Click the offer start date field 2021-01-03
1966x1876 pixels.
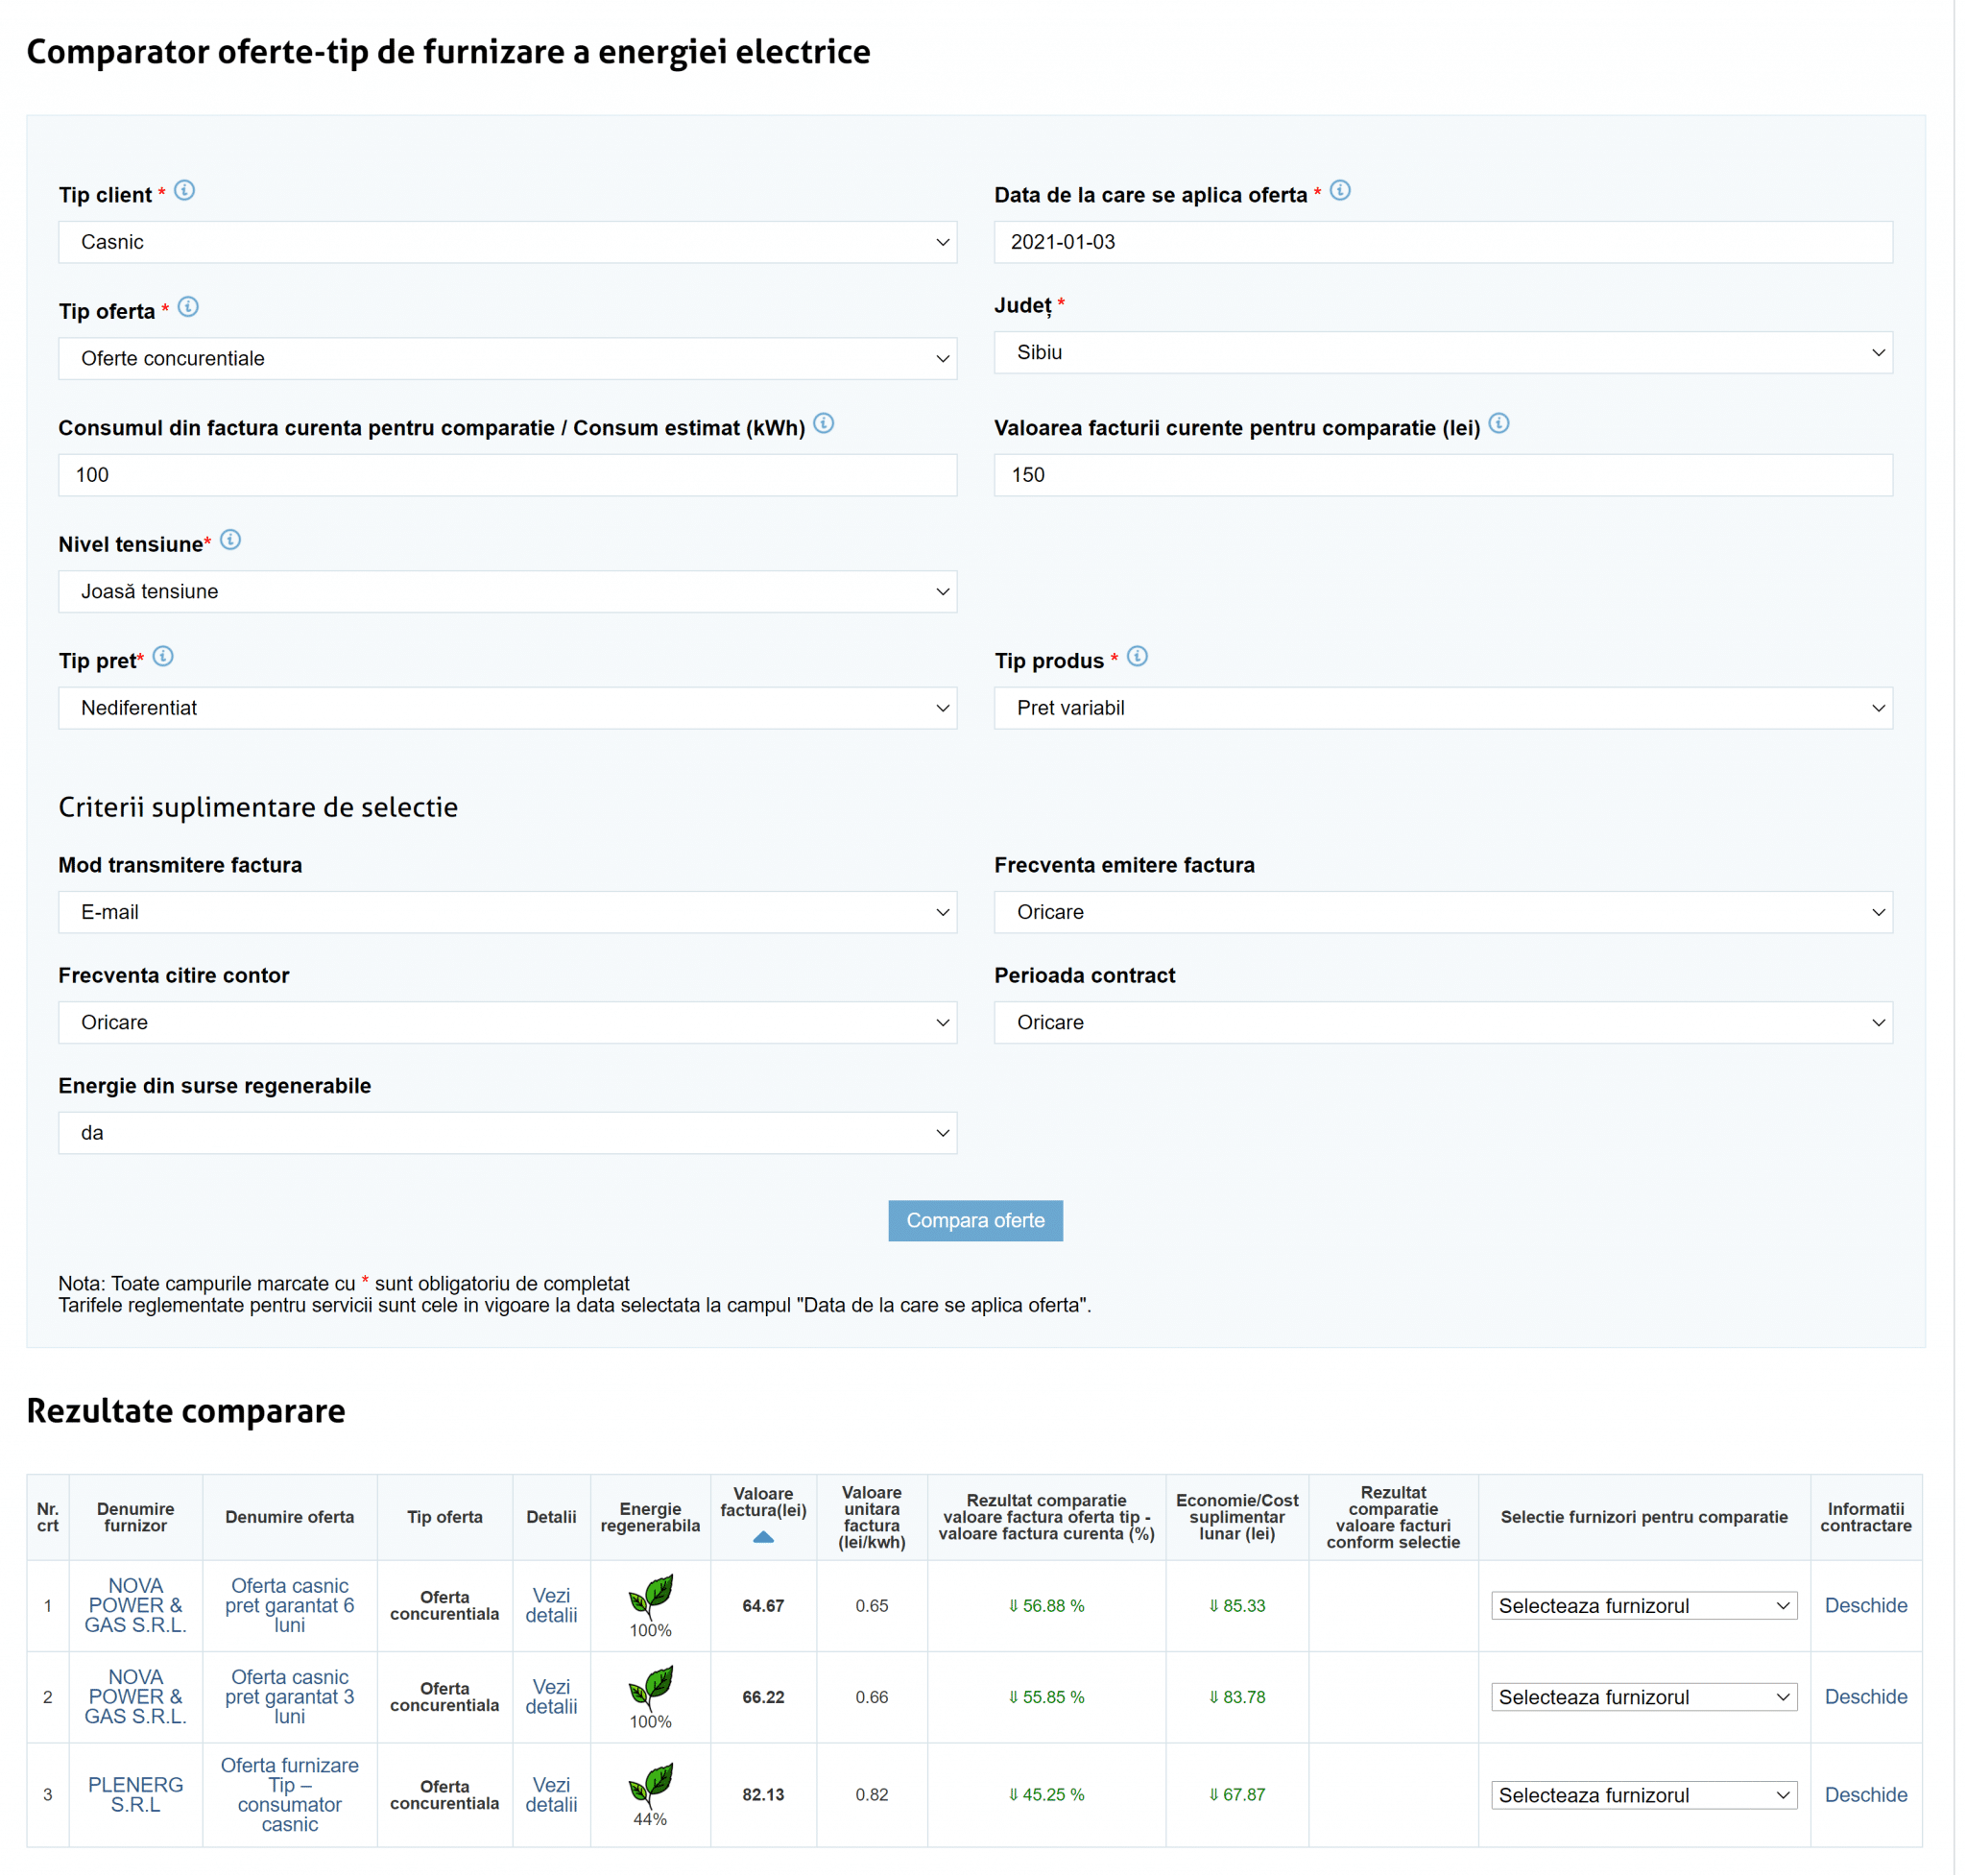pyautogui.click(x=1443, y=242)
